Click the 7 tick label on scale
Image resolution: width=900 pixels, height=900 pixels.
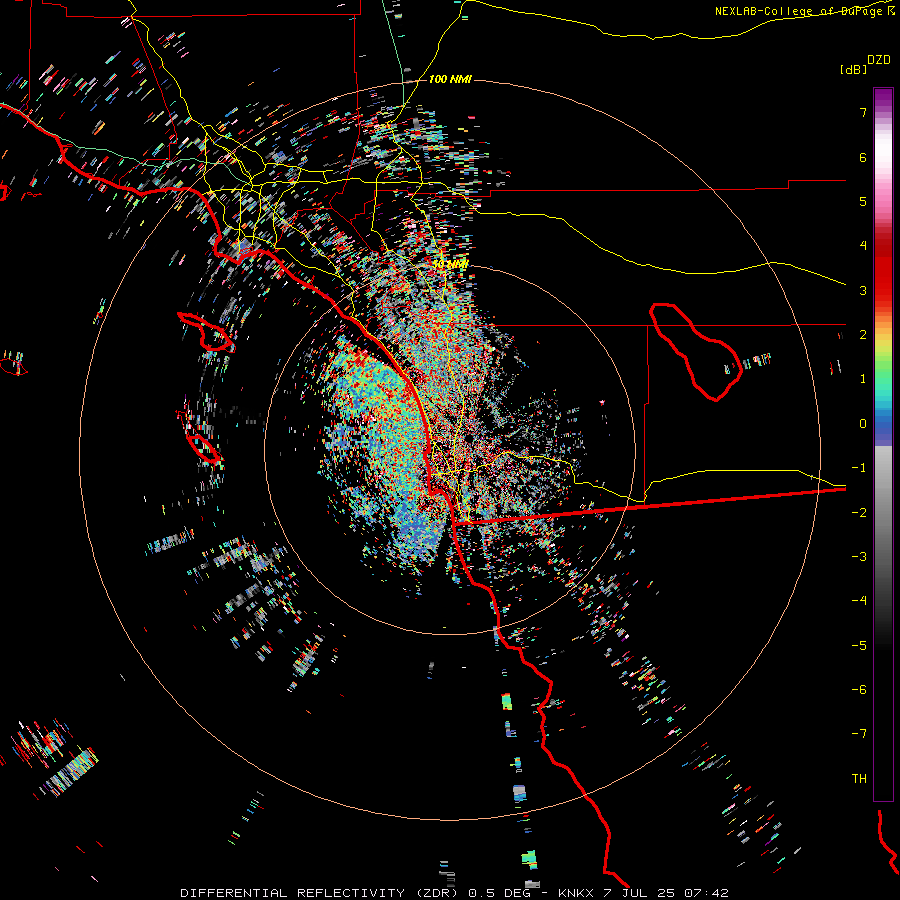click(863, 112)
